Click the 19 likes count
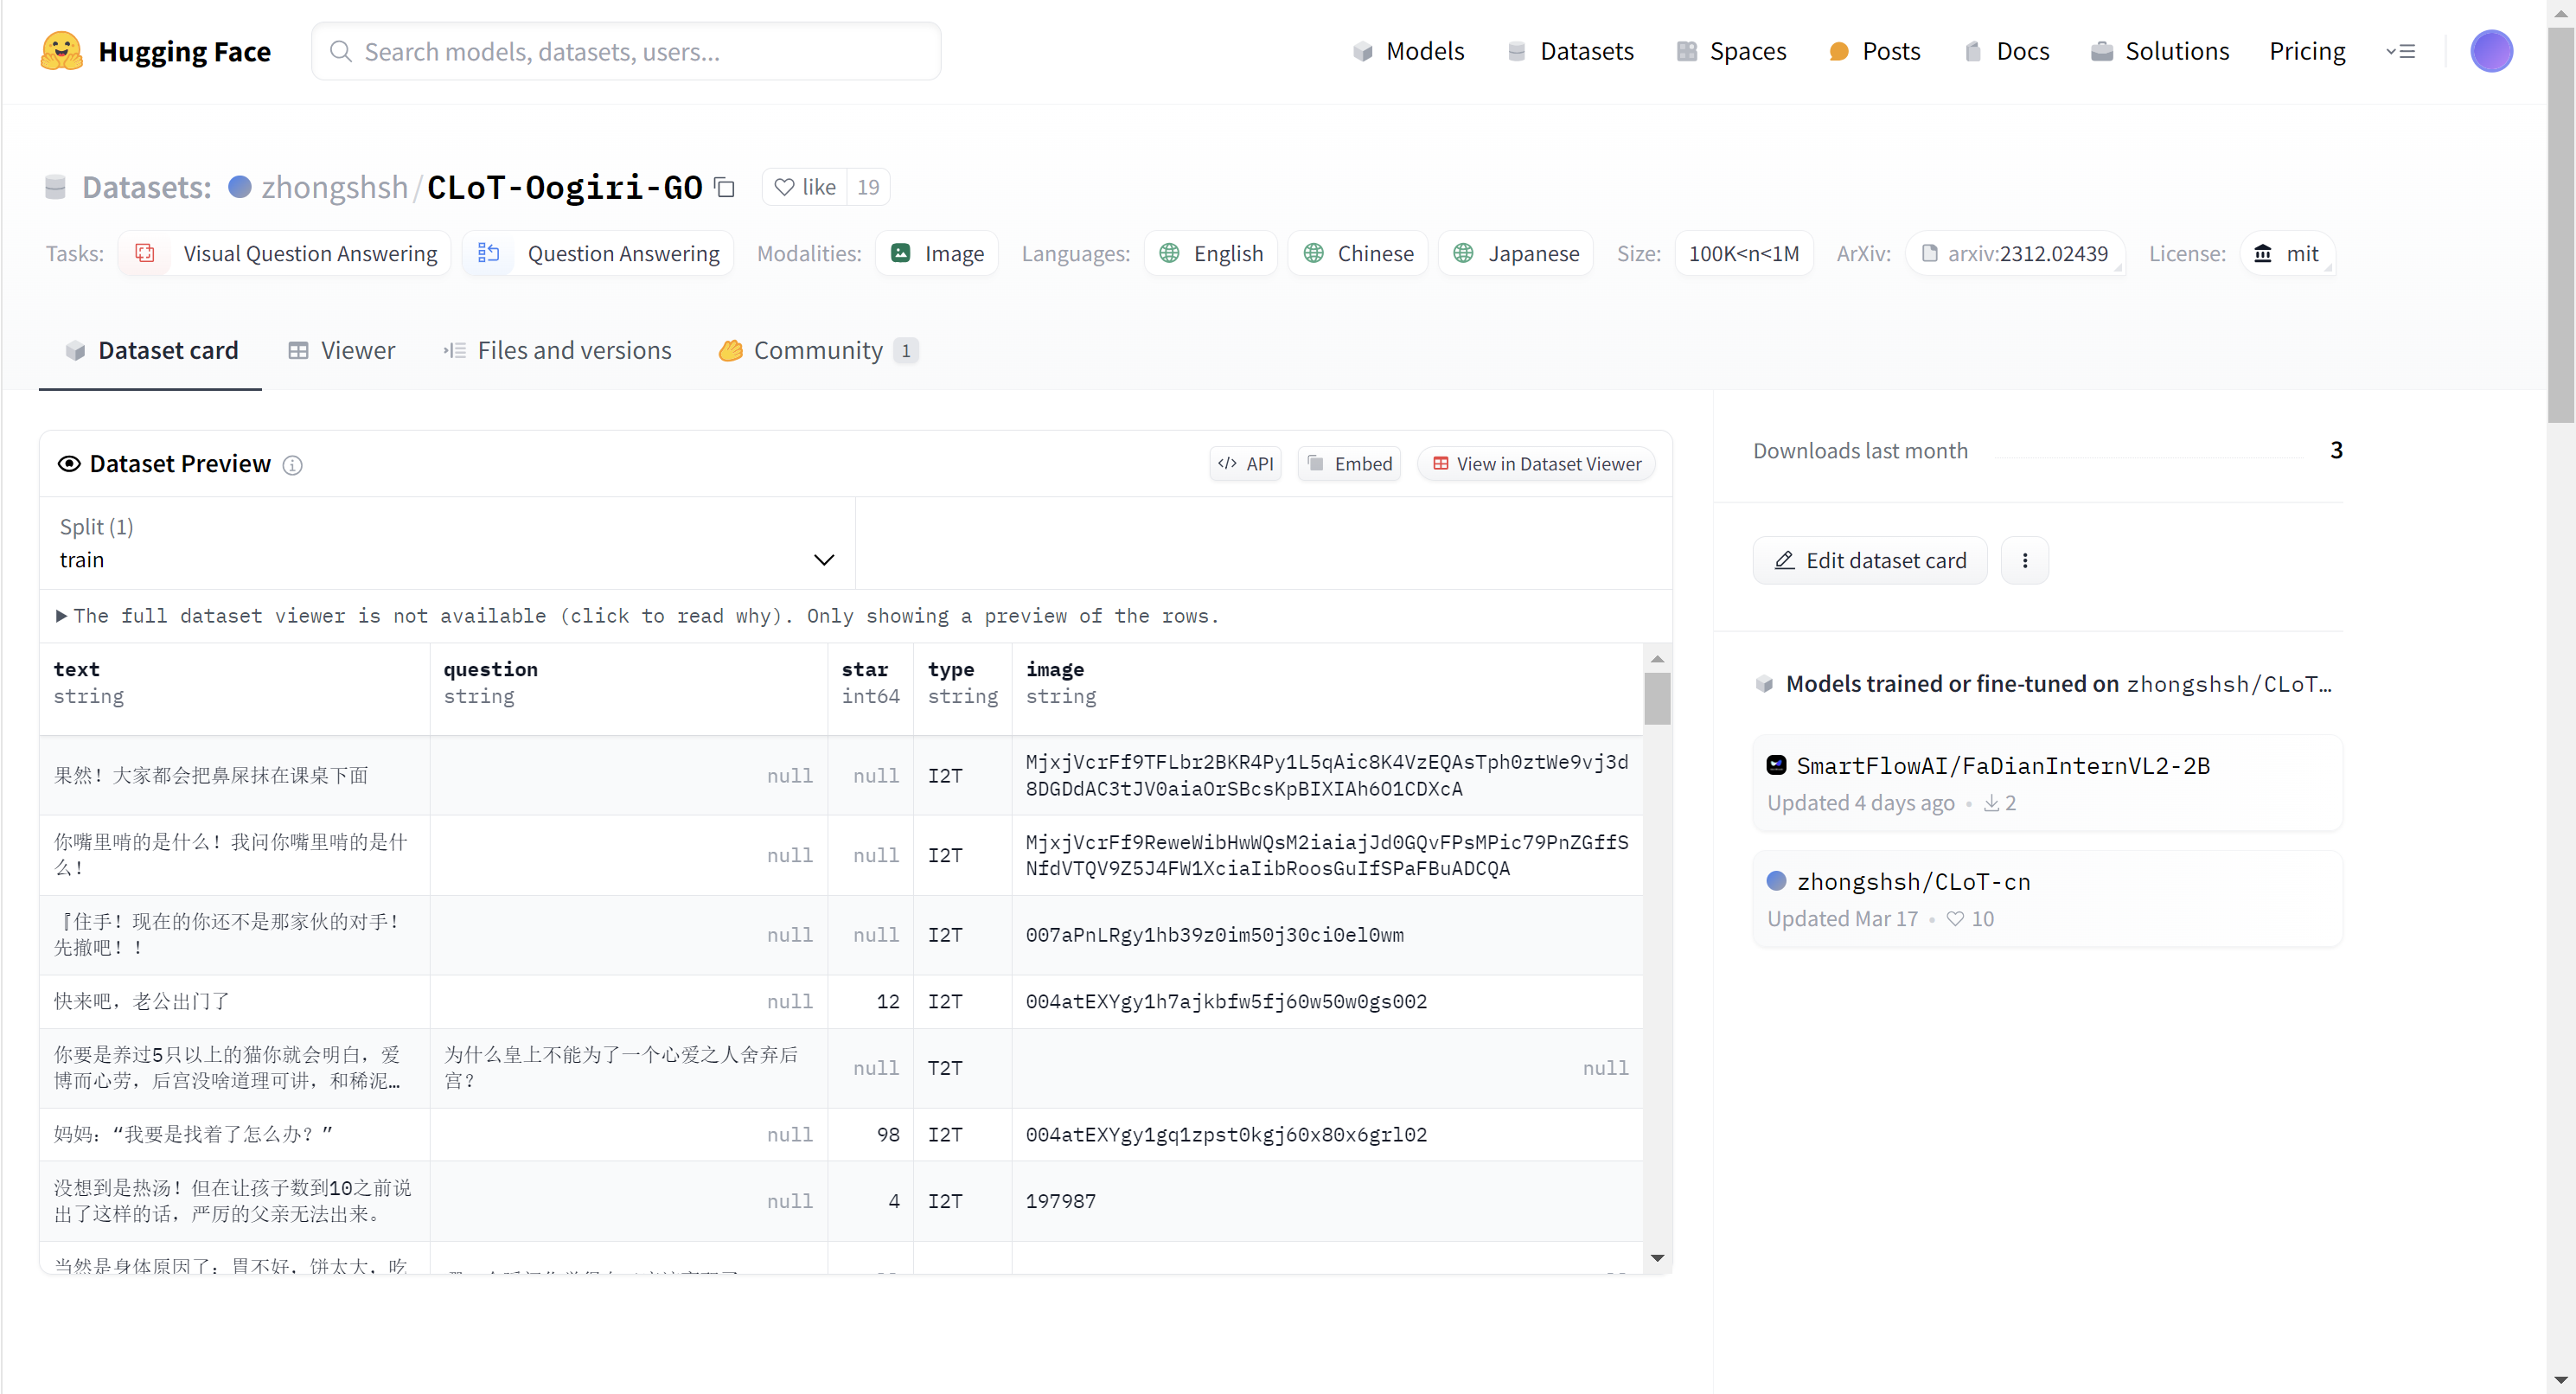 tap(868, 187)
